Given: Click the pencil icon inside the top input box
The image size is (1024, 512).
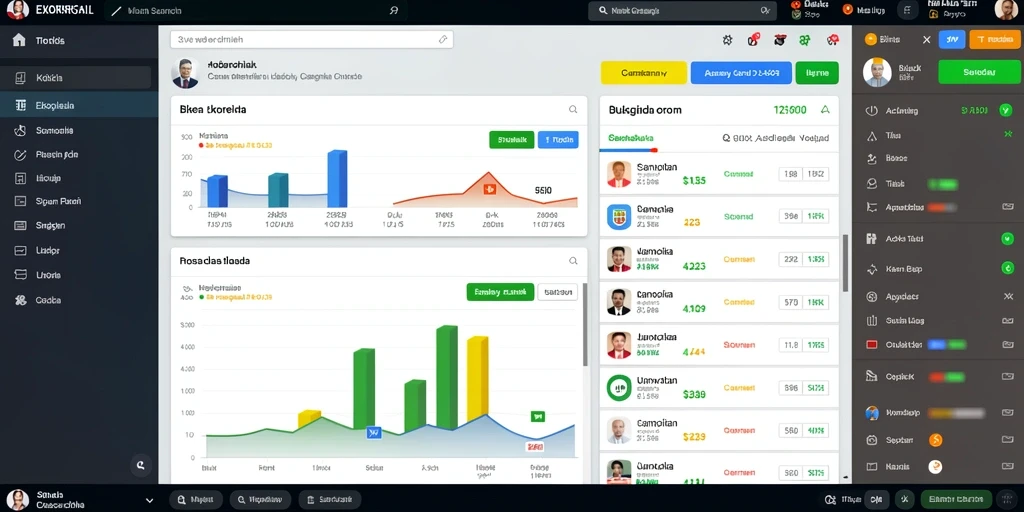Looking at the screenshot, I should 443,39.
